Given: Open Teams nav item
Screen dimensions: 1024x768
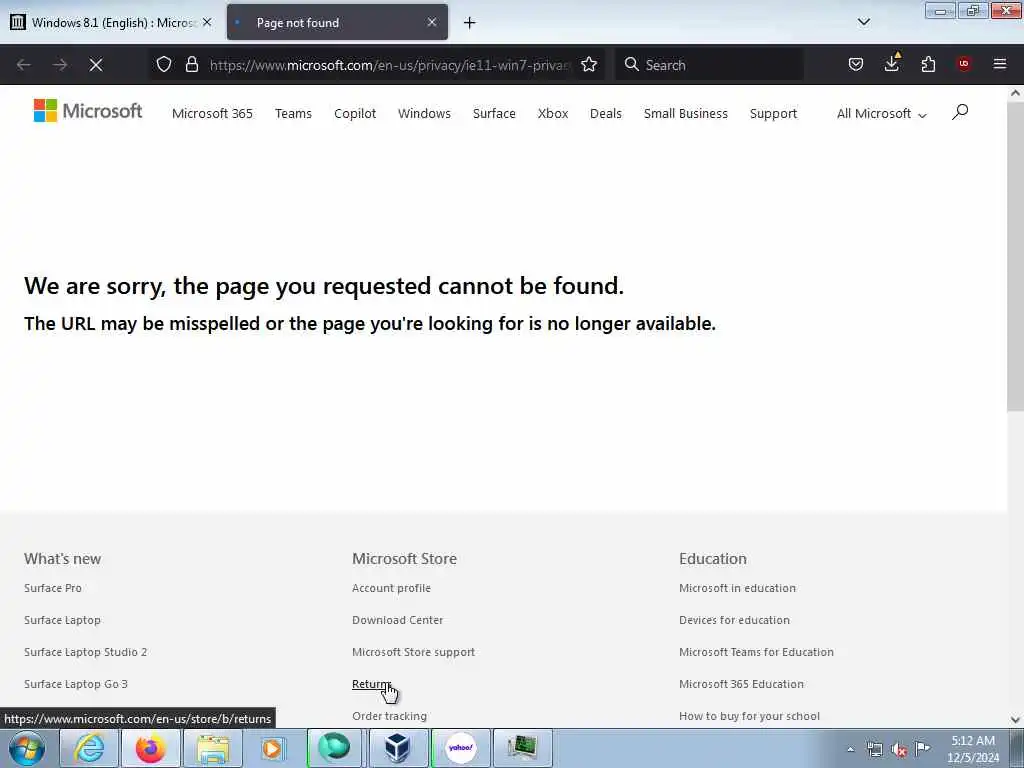Looking at the screenshot, I should (x=293, y=114).
